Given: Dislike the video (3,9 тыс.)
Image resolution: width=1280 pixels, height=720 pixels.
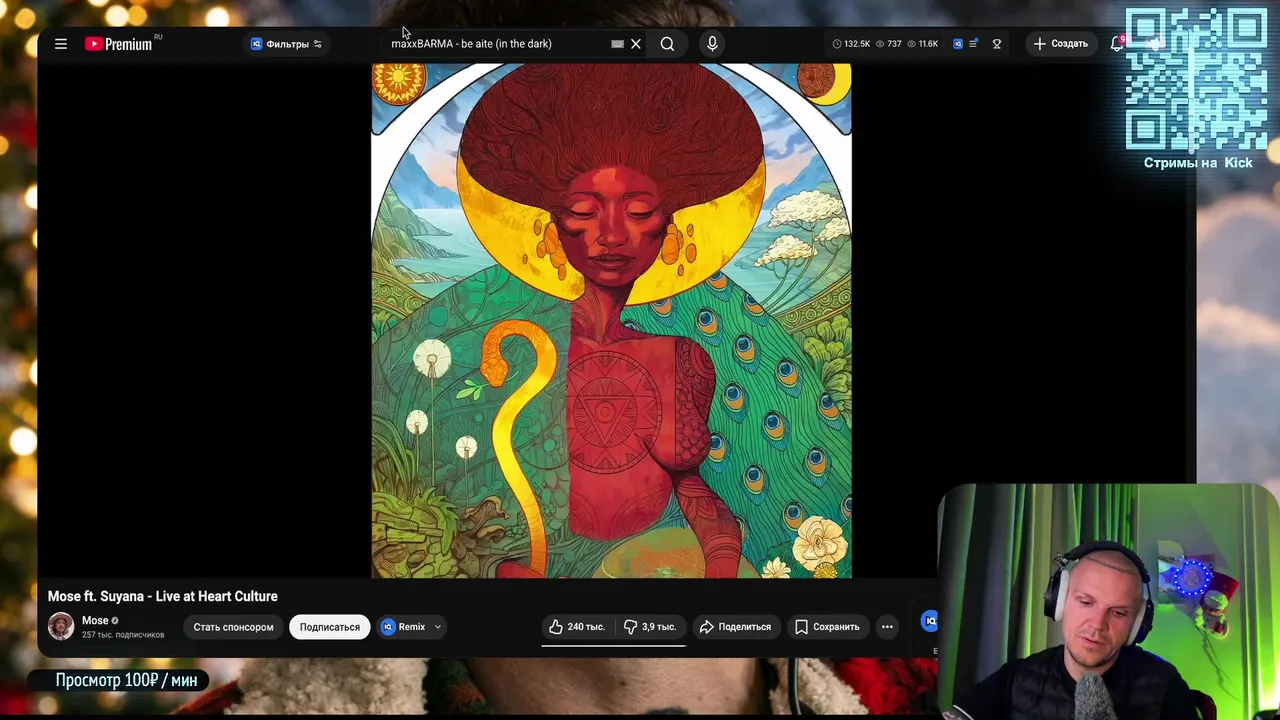Looking at the screenshot, I should point(650,627).
